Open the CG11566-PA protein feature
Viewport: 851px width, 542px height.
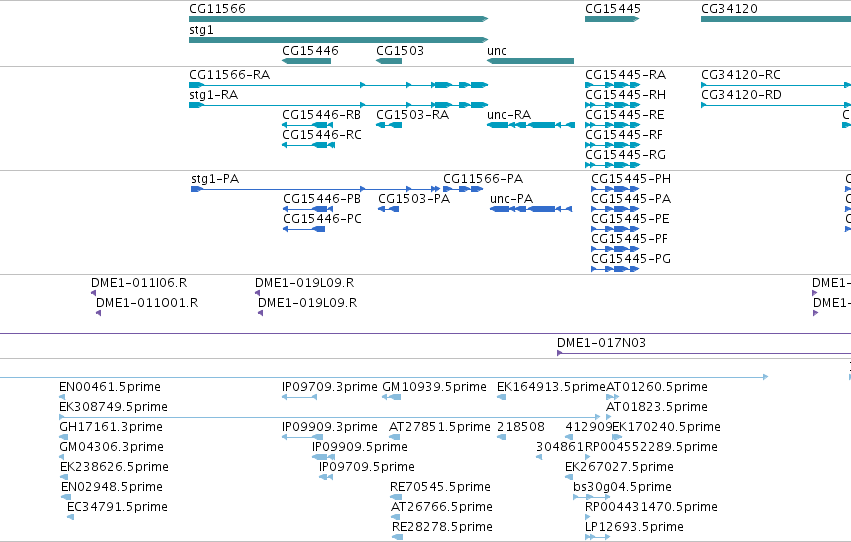[x=463, y=189]
